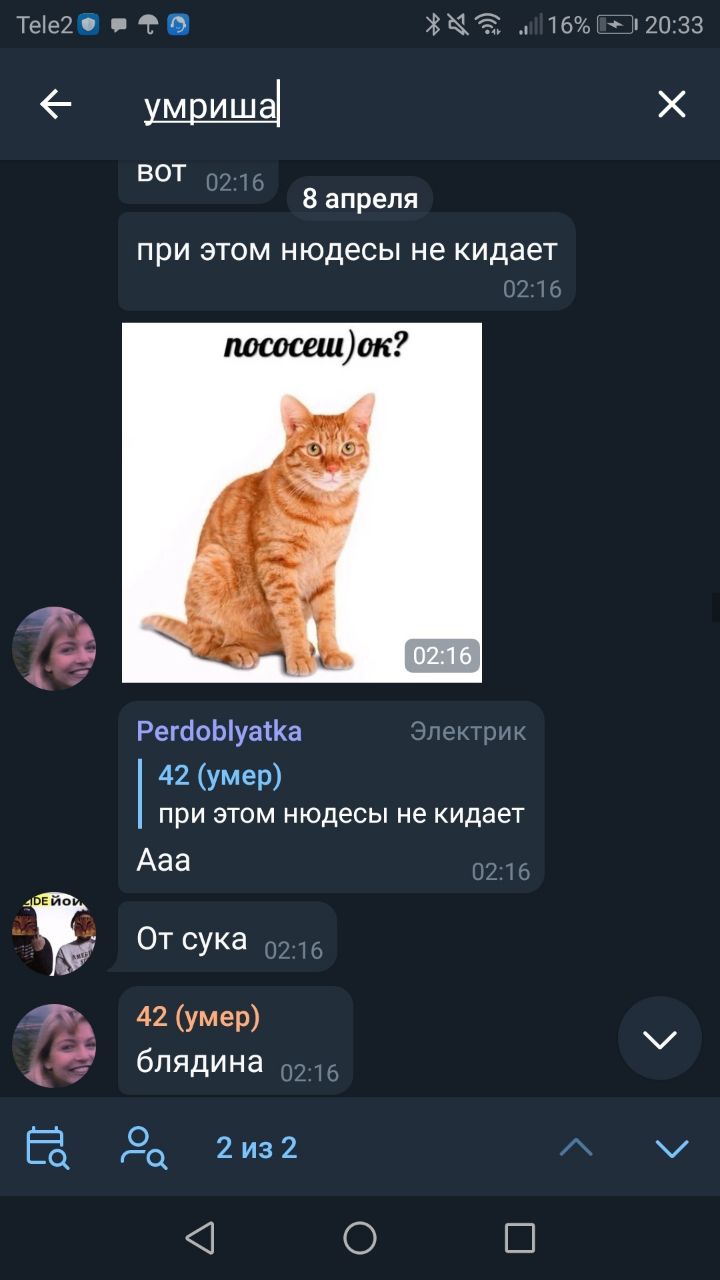Tap the back arrow in search bar
Viewport: 720px width, 1280px height.
pos(56,104)
